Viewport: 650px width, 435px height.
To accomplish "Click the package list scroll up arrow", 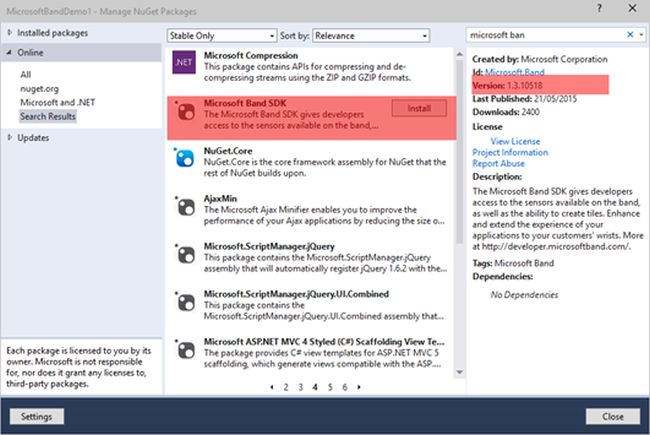I will pos(460,54).
